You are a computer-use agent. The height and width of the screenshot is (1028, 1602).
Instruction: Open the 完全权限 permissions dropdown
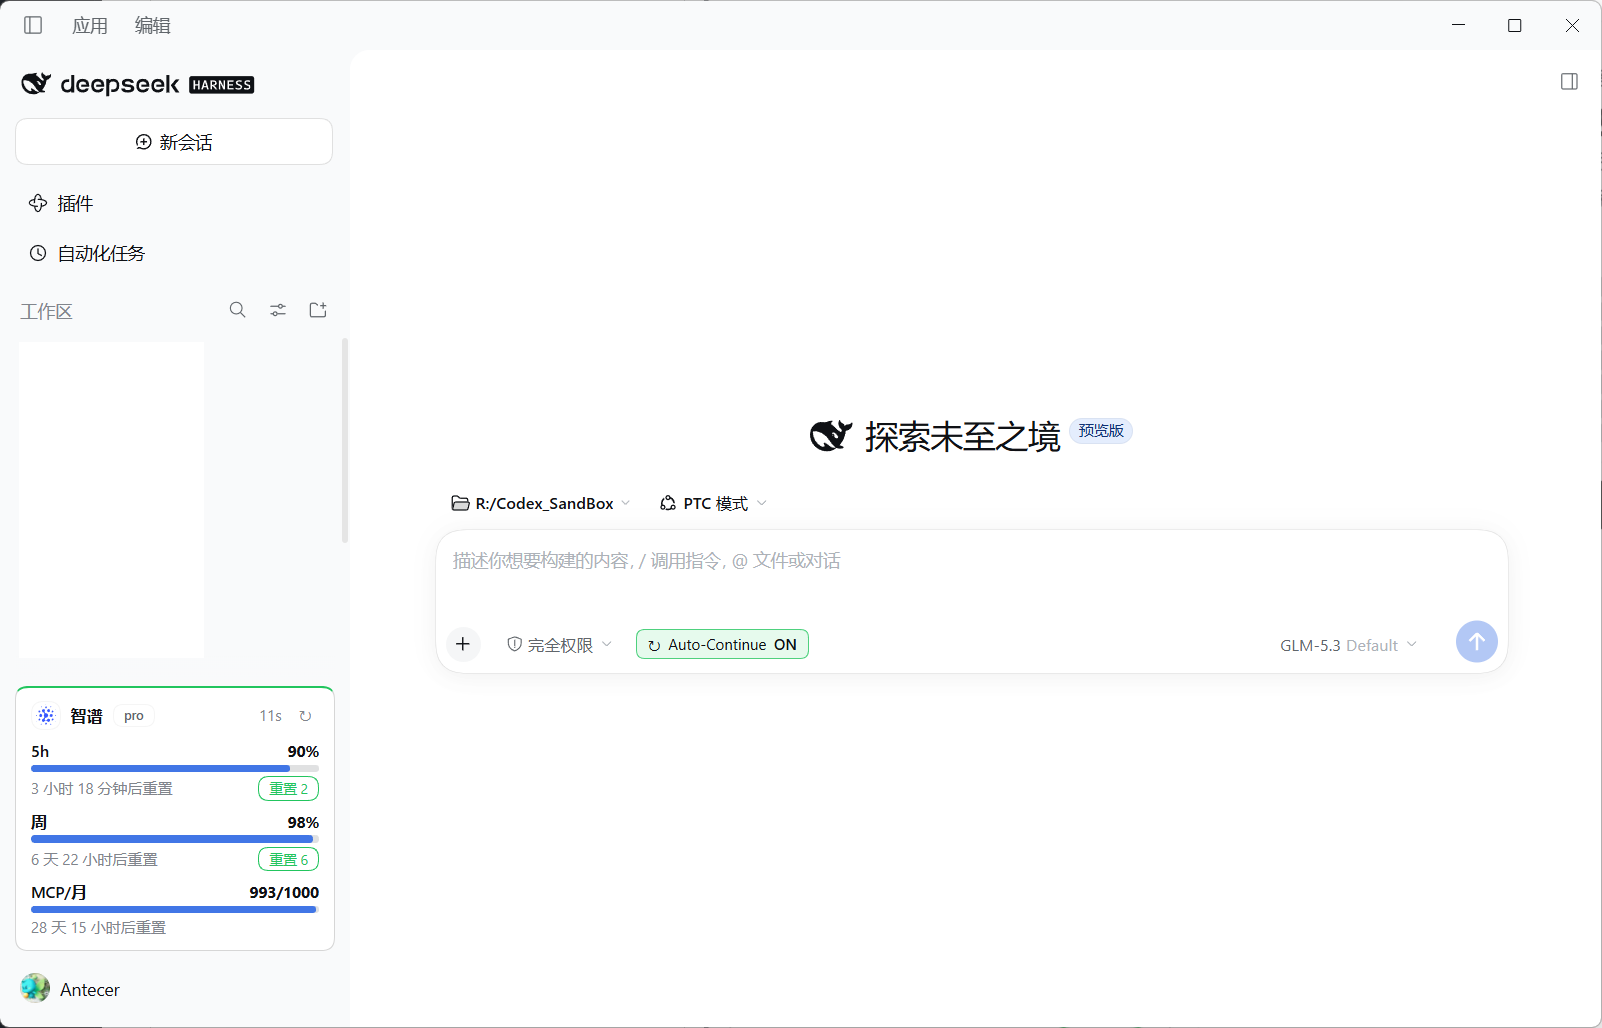point(559,645)
